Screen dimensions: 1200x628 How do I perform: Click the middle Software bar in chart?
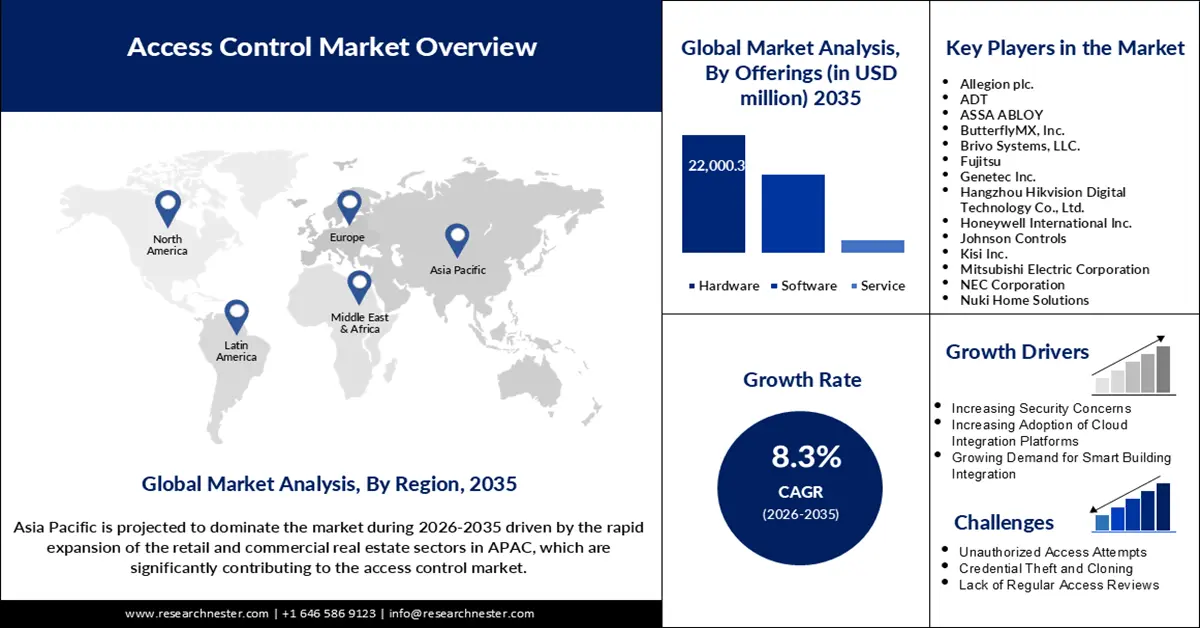(x=793, y=213)
